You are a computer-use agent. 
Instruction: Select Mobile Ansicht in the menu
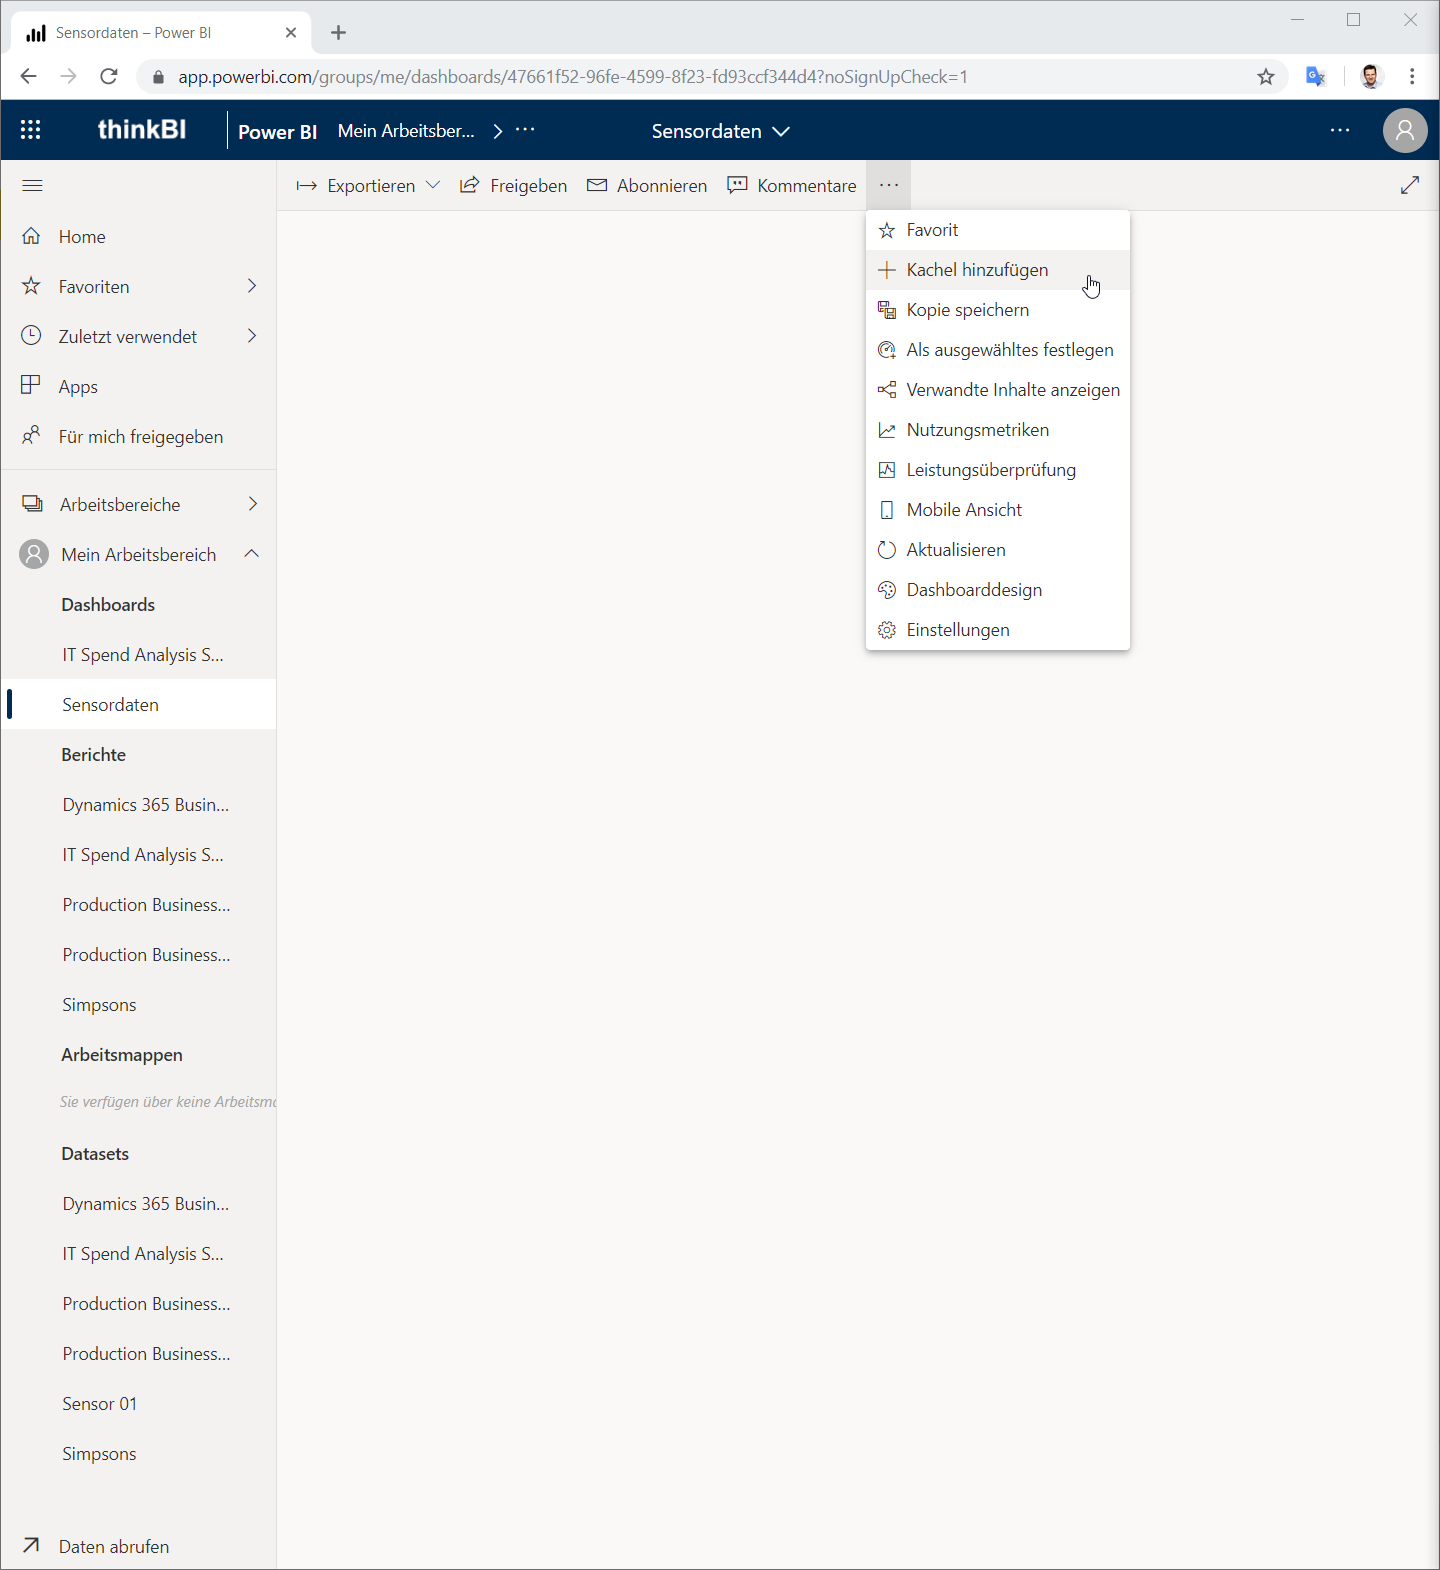click(x=998, y=510)
